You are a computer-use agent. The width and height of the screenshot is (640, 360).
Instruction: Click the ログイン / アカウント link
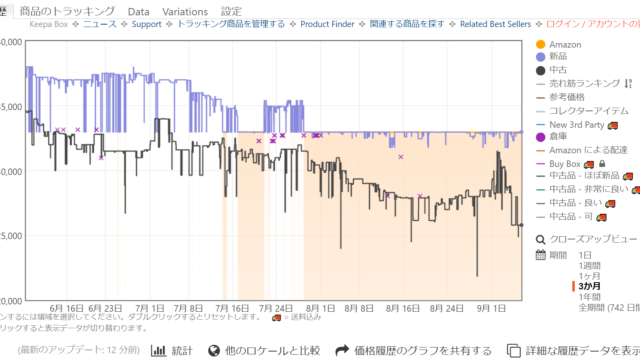593,24
